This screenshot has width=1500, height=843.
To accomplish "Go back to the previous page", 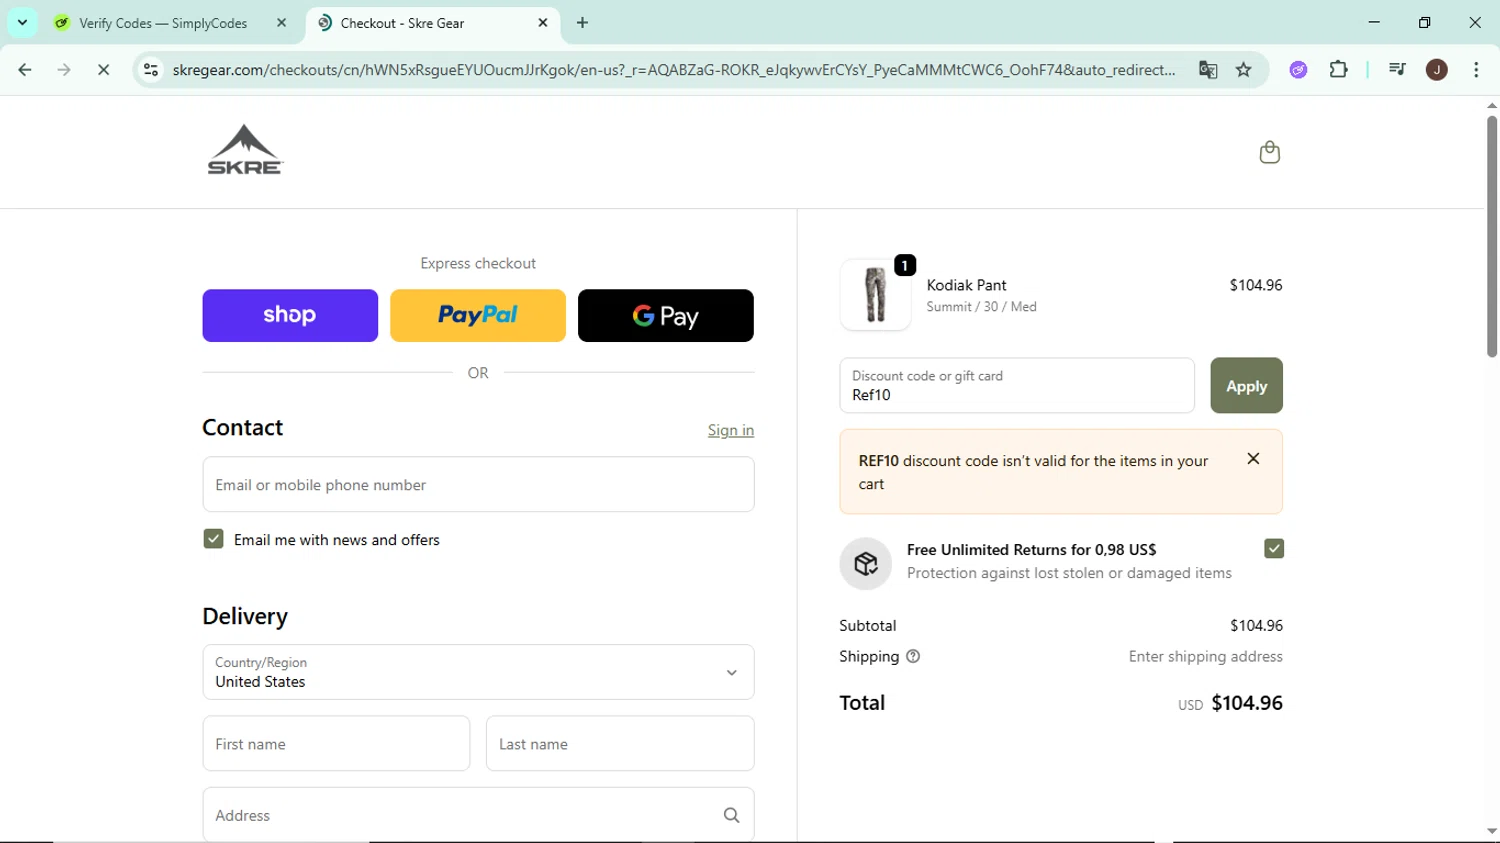I will (25, 70).
